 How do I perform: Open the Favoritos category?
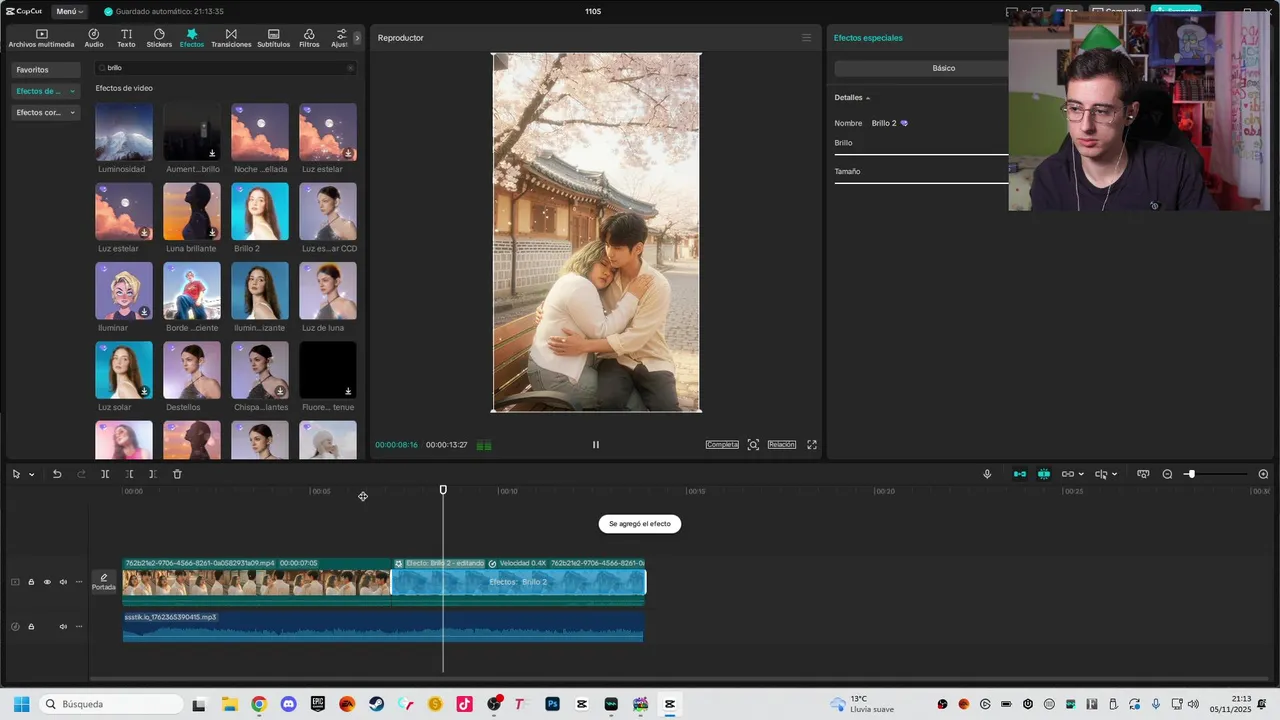click(44, 70)
